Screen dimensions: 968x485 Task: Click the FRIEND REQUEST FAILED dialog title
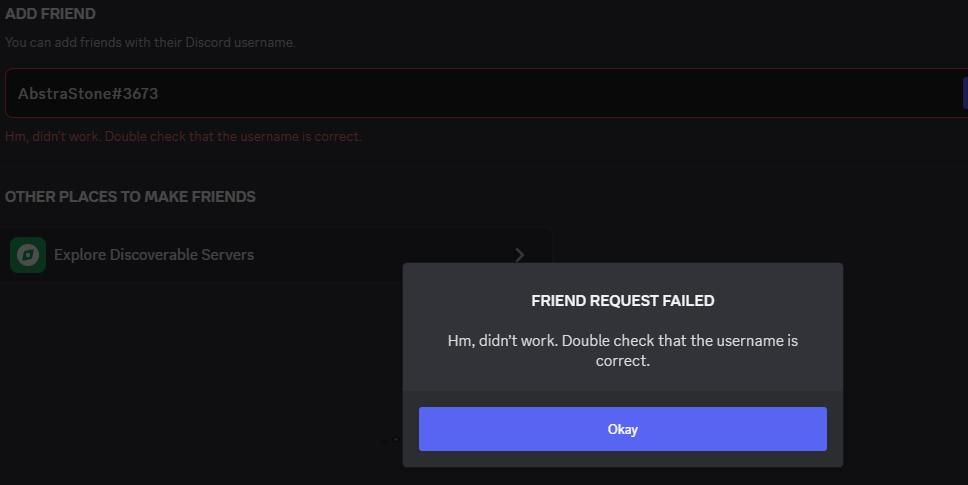click(622, 300)
